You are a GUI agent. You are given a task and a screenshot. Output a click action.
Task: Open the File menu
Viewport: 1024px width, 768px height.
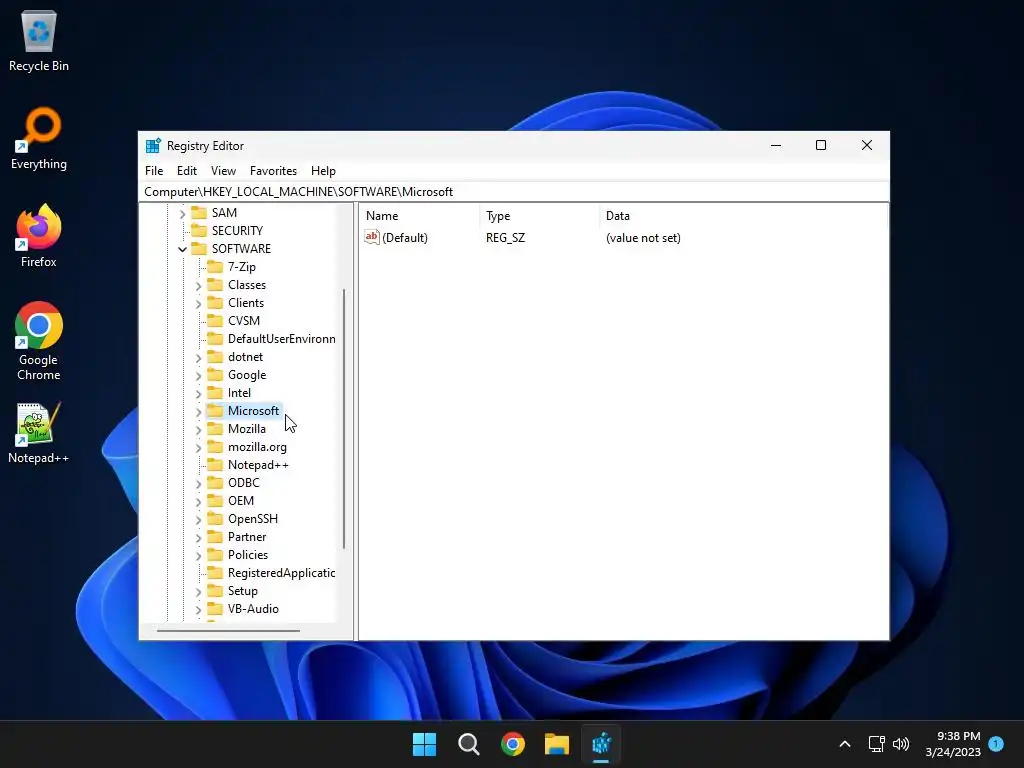(154, 170)
